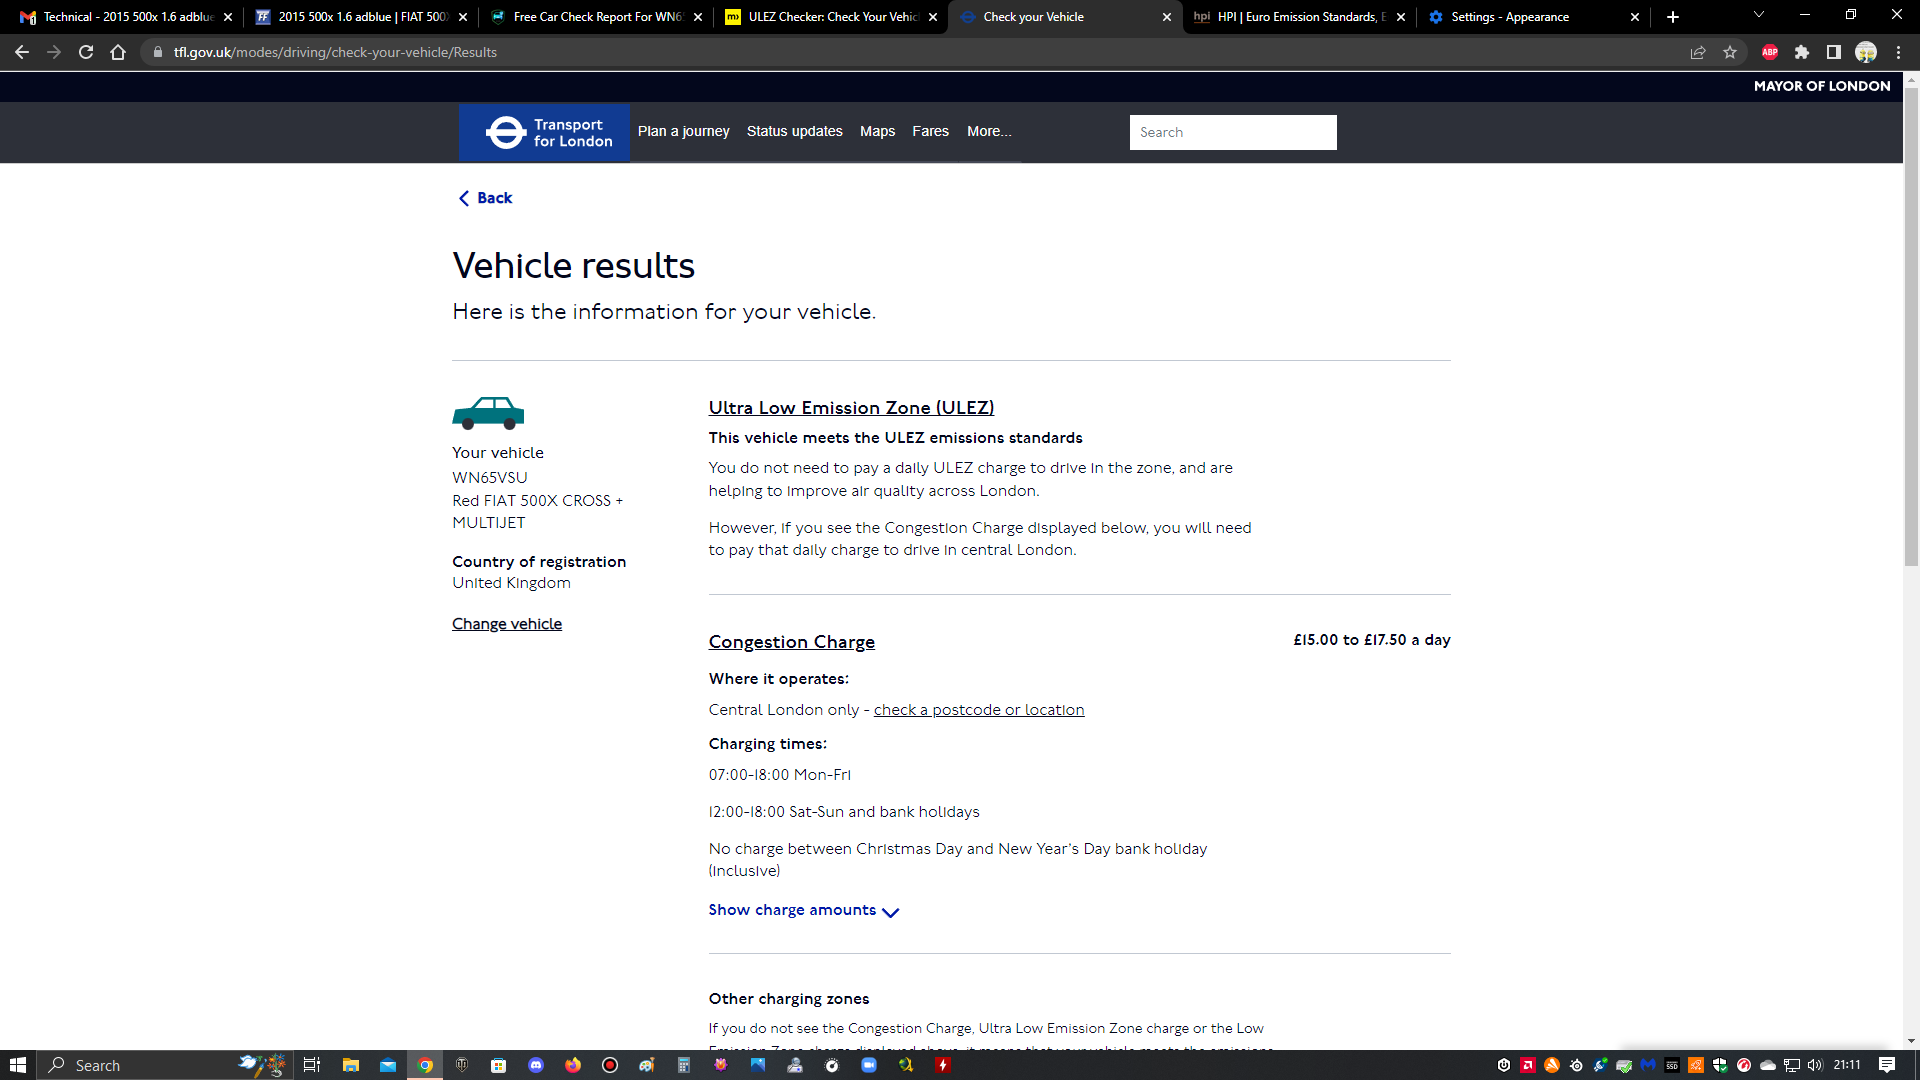This screenshot has height=1080, width=1920.
Task: Switch to the FIAT 500 forum tab
Action: [360, 17]
